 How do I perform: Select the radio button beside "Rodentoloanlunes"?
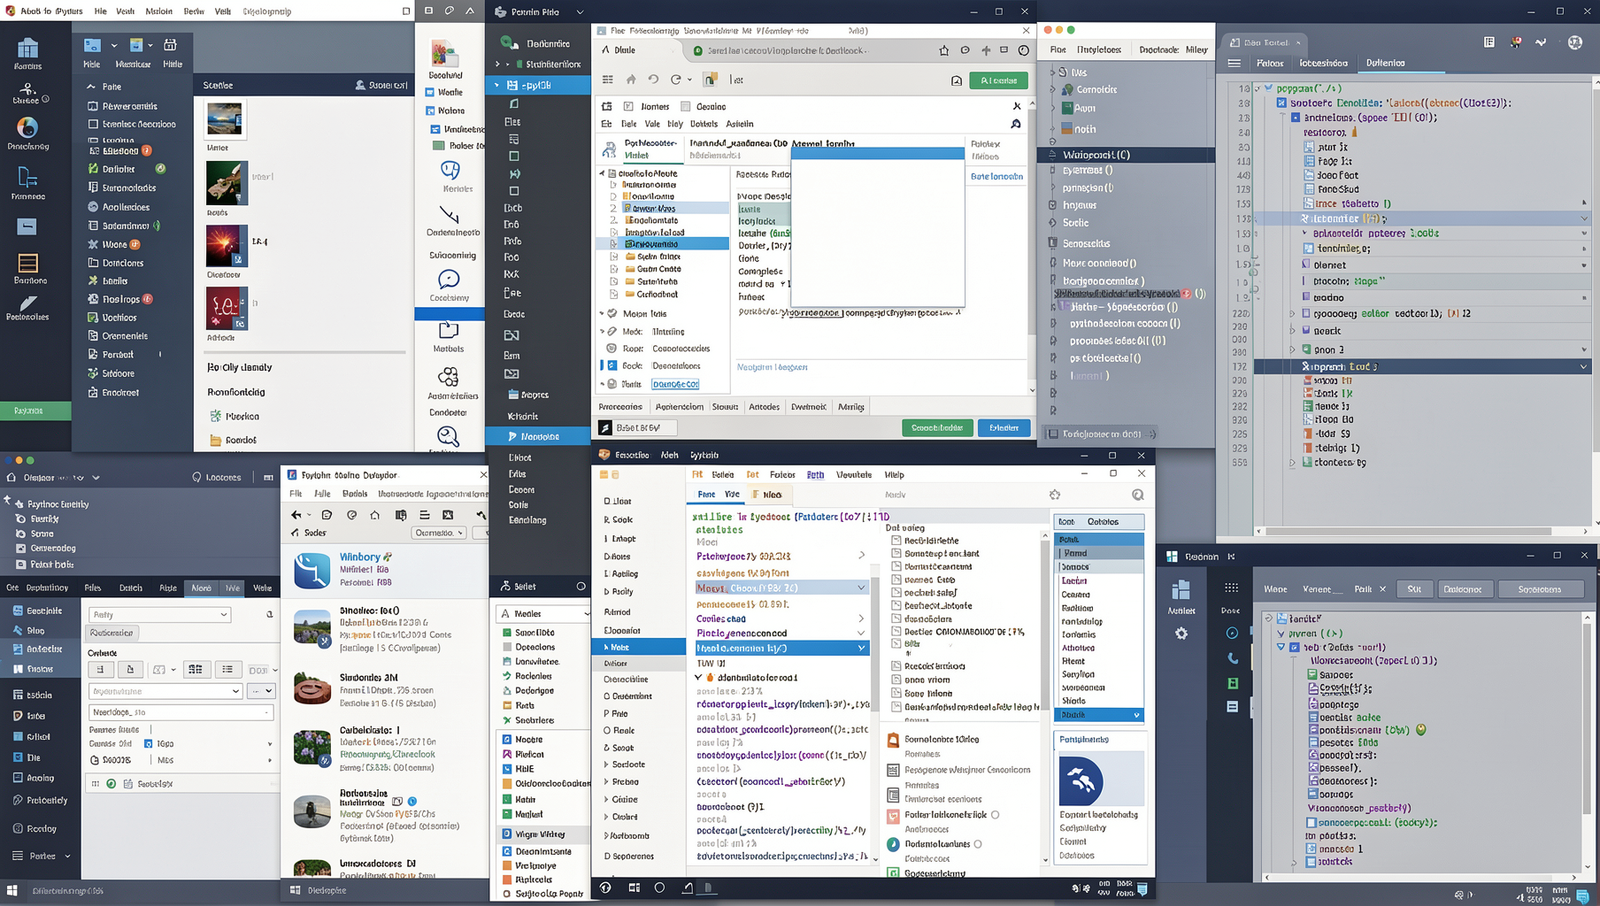(x=977, y=844)
